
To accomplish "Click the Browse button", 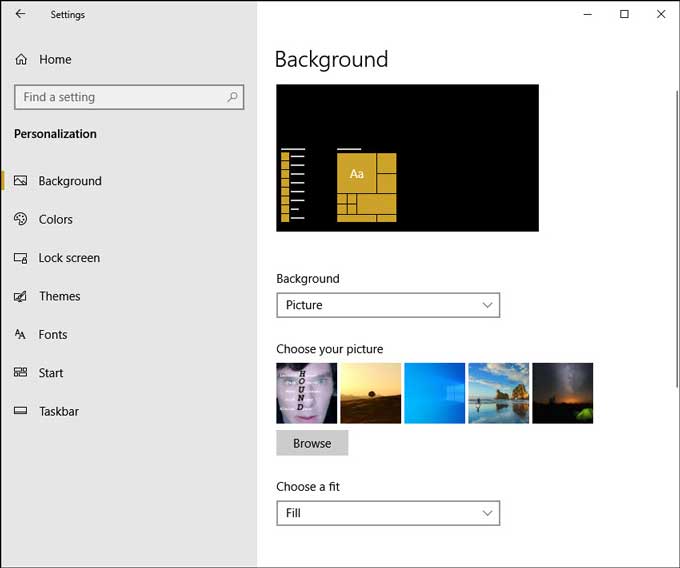I will 312,443.
